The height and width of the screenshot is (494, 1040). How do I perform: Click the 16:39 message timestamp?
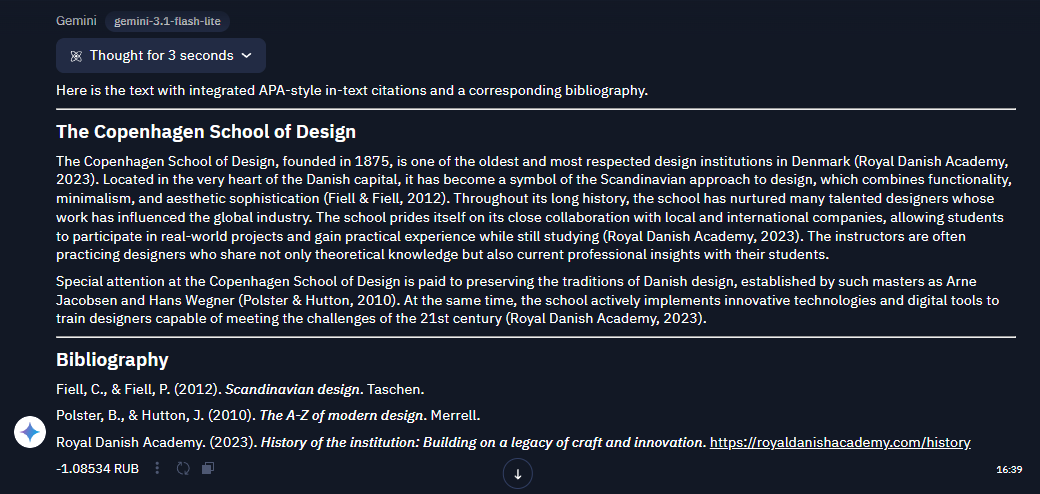[1008, 469]
